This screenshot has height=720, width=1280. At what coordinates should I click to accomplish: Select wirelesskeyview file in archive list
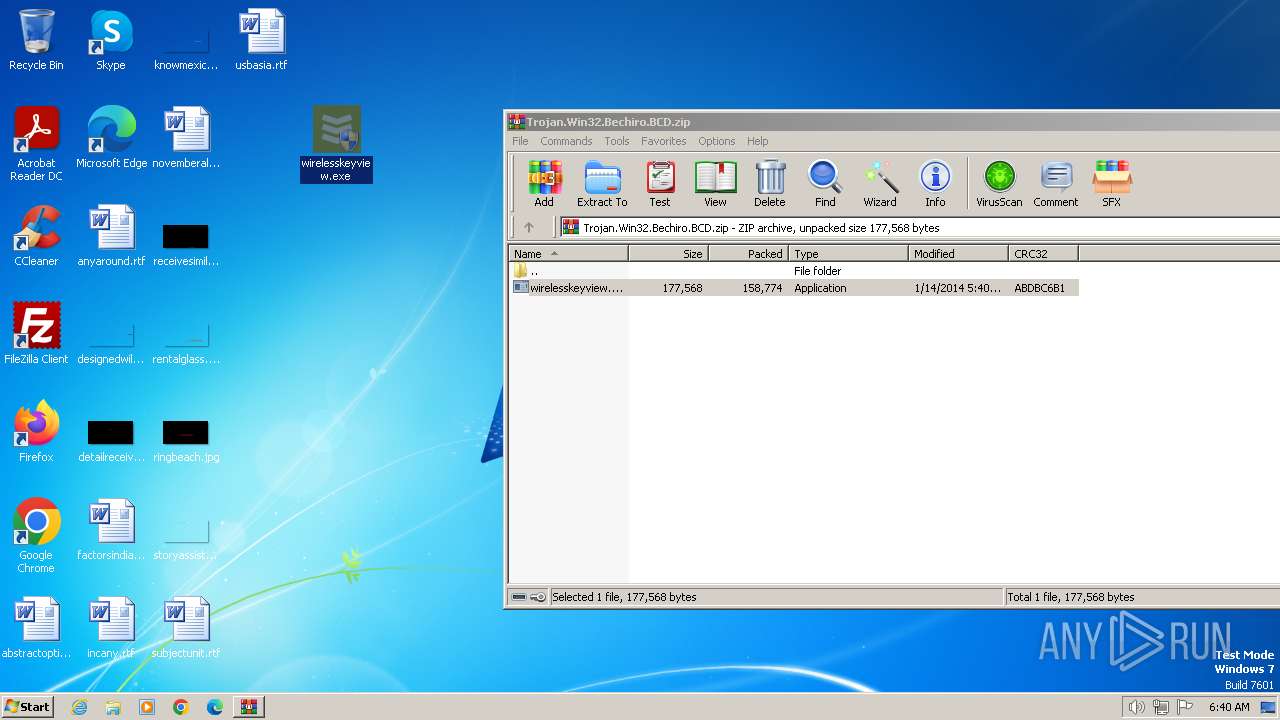click(794, 288)
